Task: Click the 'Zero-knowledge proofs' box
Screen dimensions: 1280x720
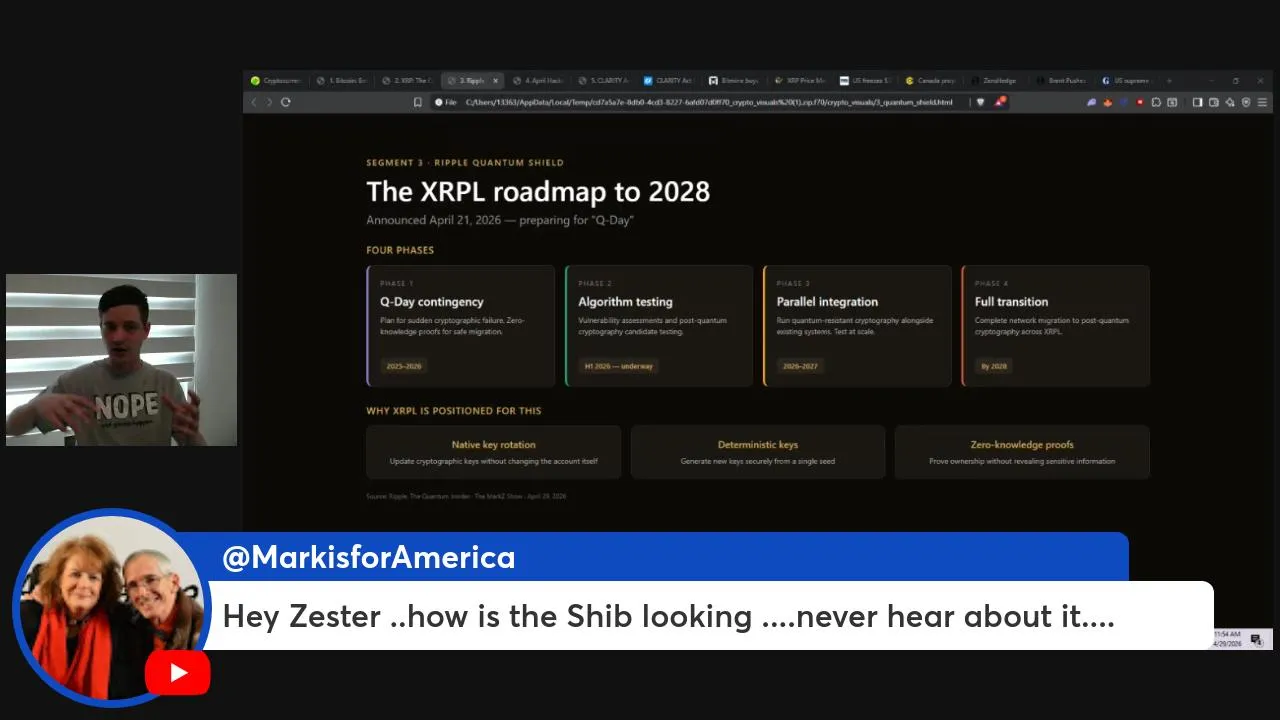Action: [1022, 452]
